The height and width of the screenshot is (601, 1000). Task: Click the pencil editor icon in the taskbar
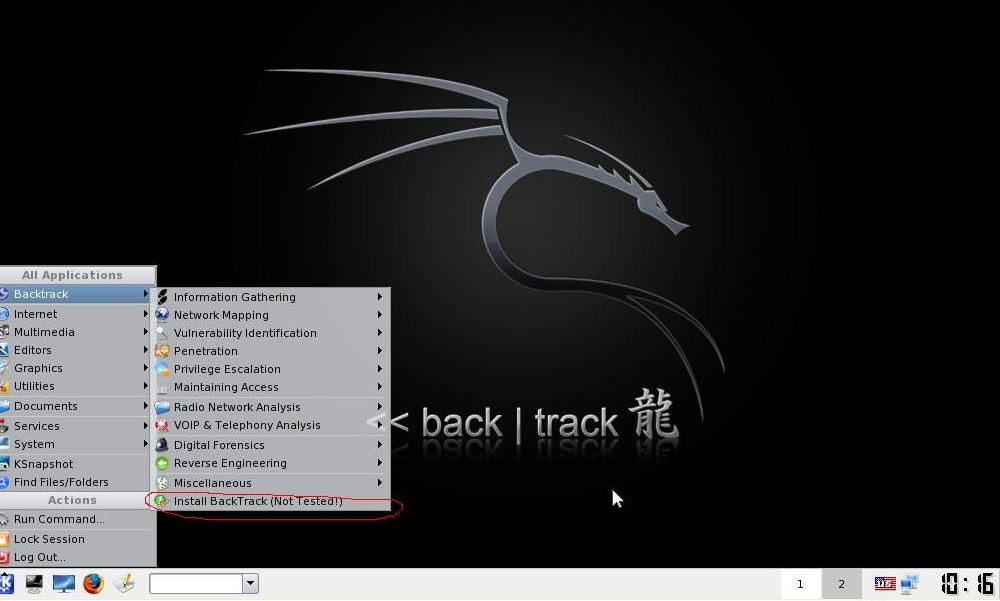pos(124,583)
